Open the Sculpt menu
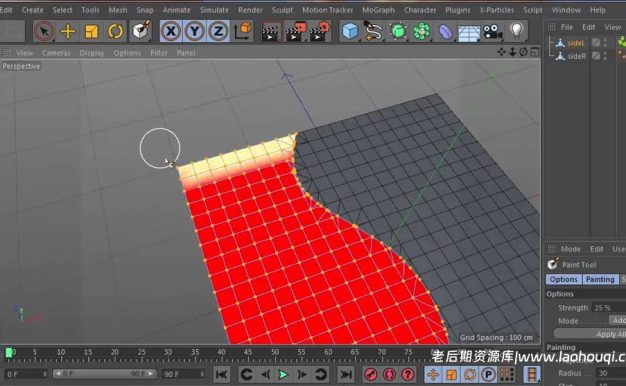This screenshot has width=626, height=386. click(x=282, y=10)
